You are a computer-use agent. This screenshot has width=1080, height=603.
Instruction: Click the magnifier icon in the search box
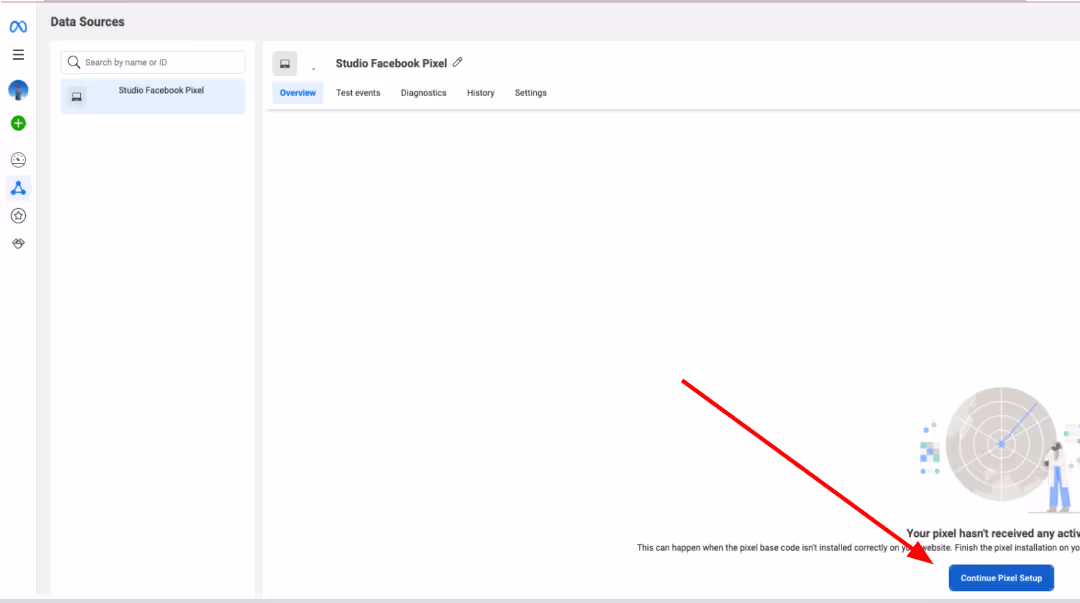(74, 62)
